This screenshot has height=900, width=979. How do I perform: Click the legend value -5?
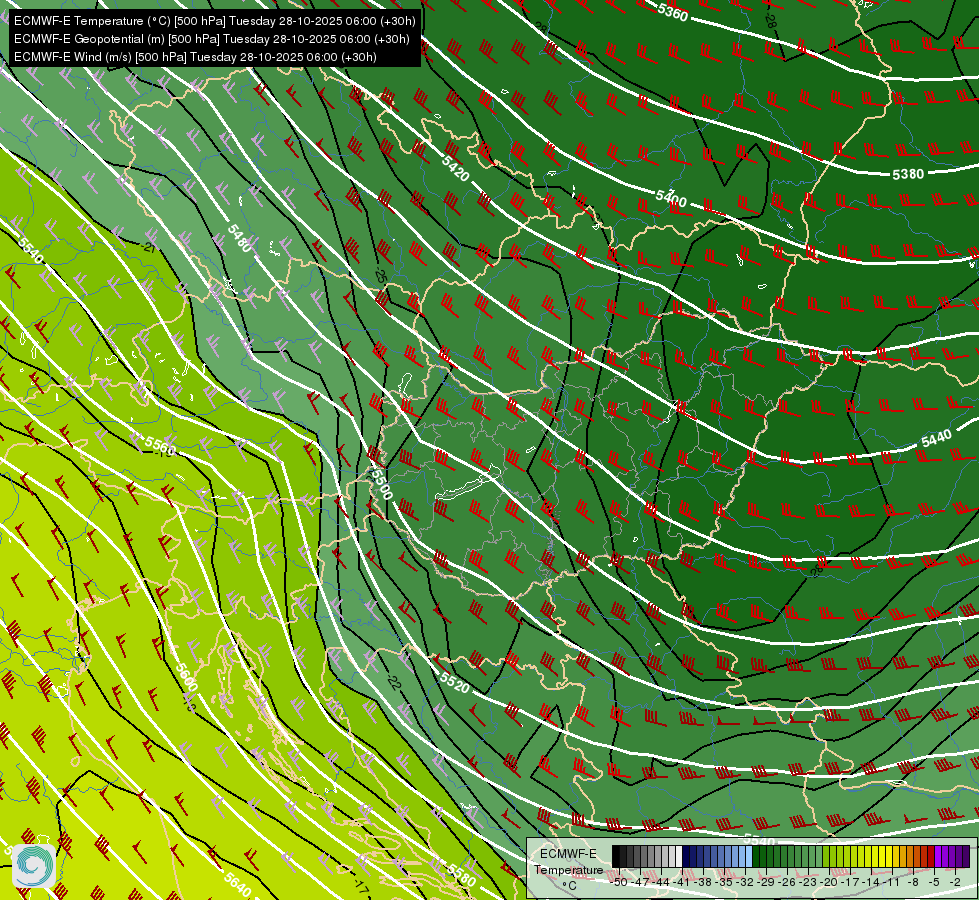point(934,882)
